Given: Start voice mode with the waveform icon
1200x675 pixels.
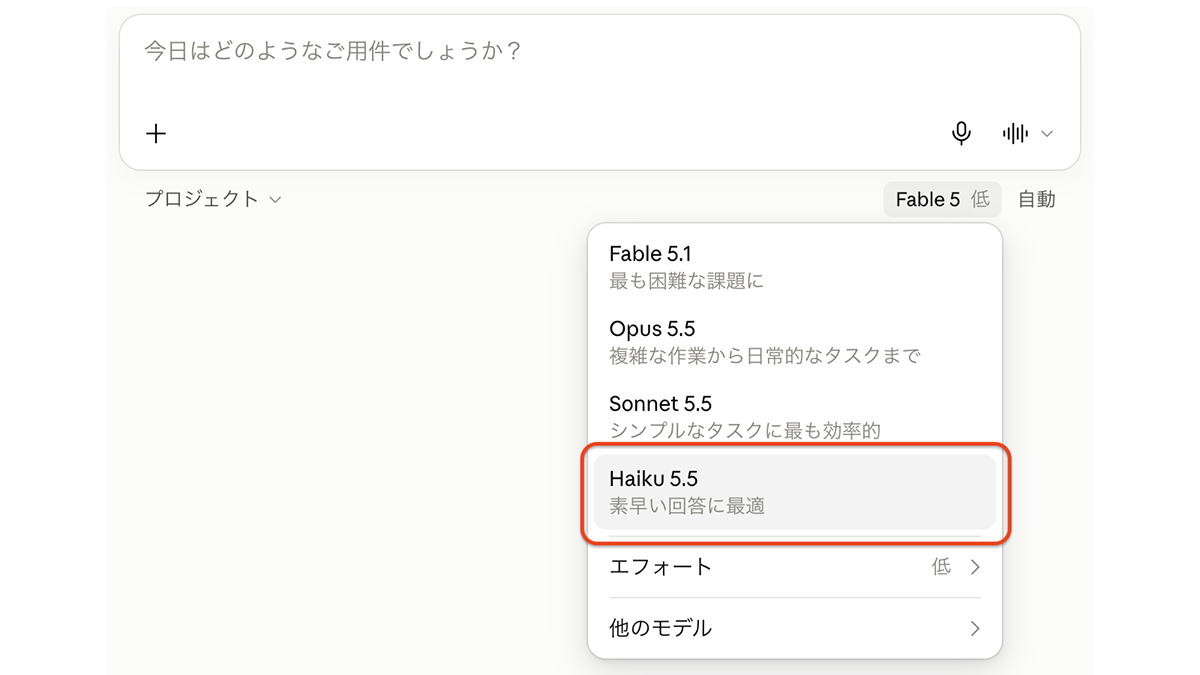Looking at the screenshot, I should click(1015, 133).
